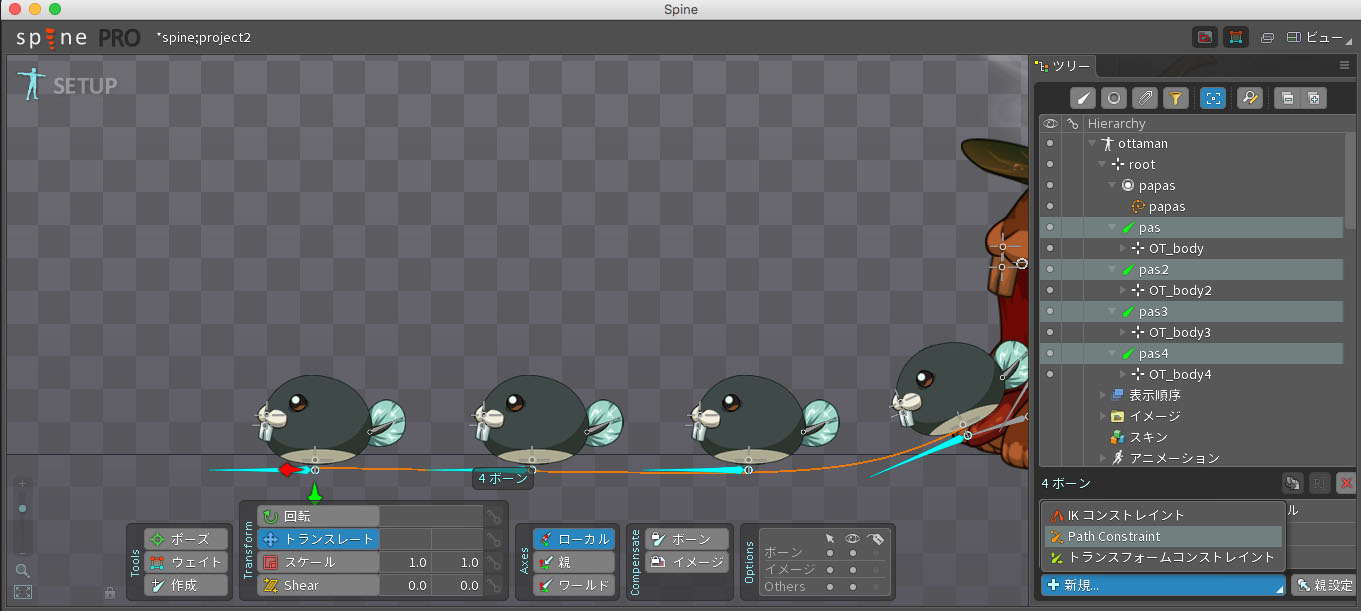This screenshot has width=1361, height=611.
Task: Click the zoom slider handle
Action: (x=23, y=508)
